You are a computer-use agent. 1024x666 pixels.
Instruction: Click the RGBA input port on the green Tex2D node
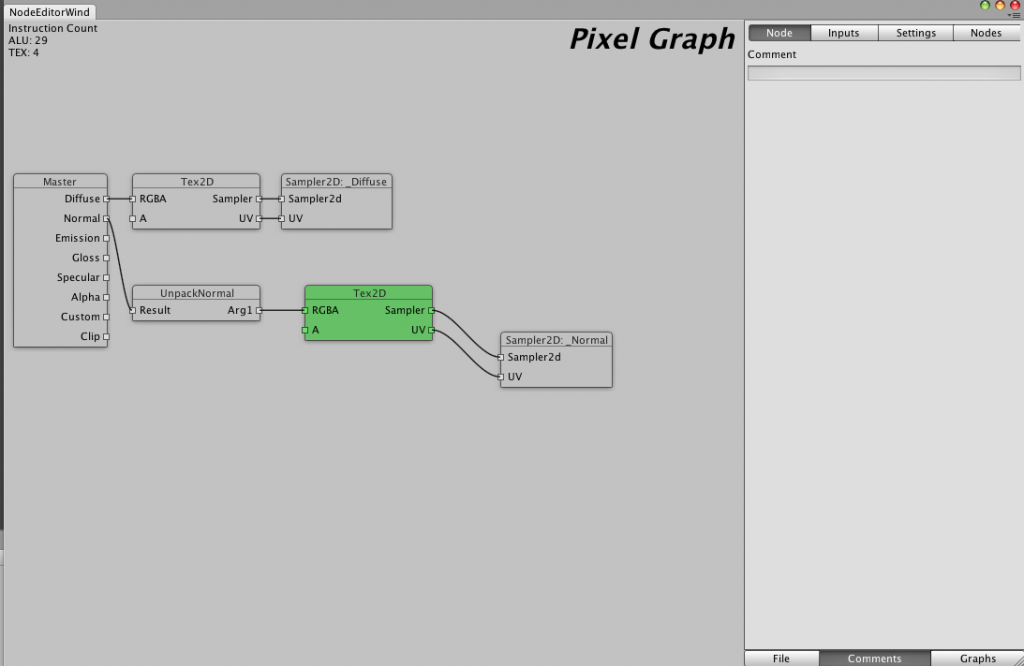pos(303,311)
